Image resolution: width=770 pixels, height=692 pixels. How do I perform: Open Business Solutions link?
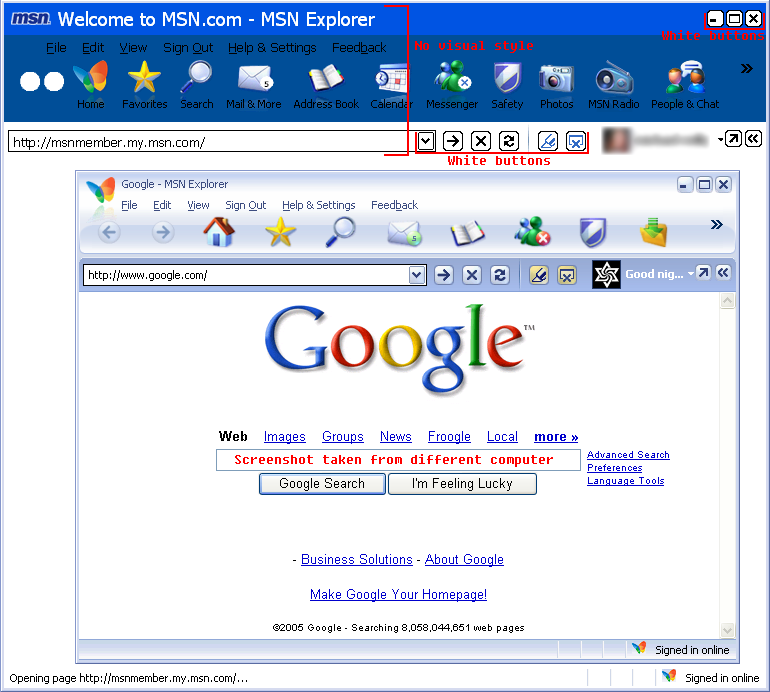point(357,559)
